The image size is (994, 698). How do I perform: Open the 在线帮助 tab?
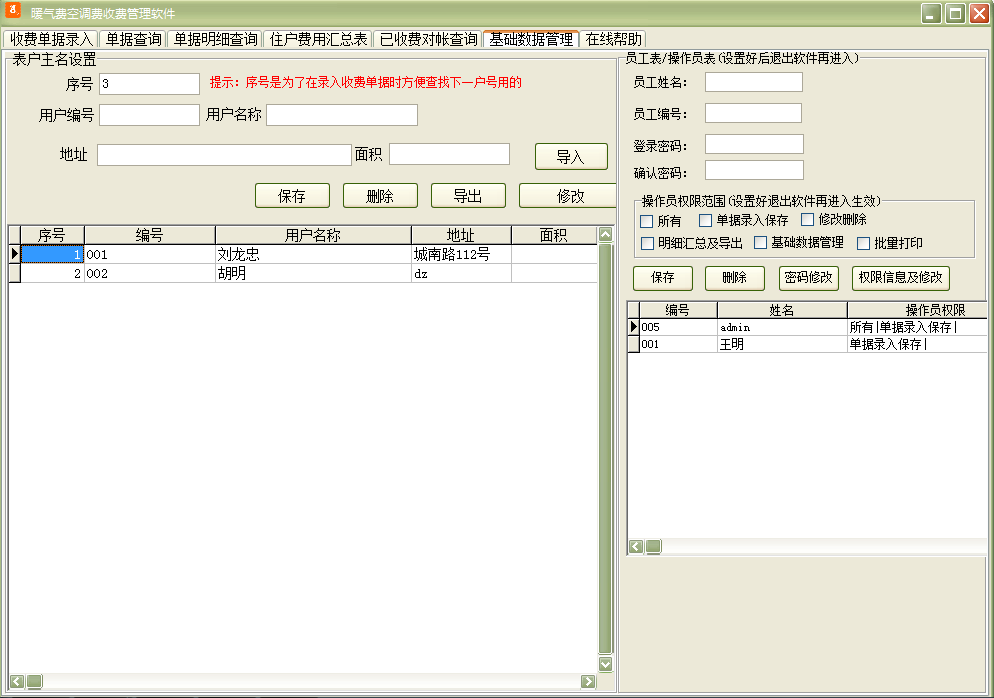point(614,39)
